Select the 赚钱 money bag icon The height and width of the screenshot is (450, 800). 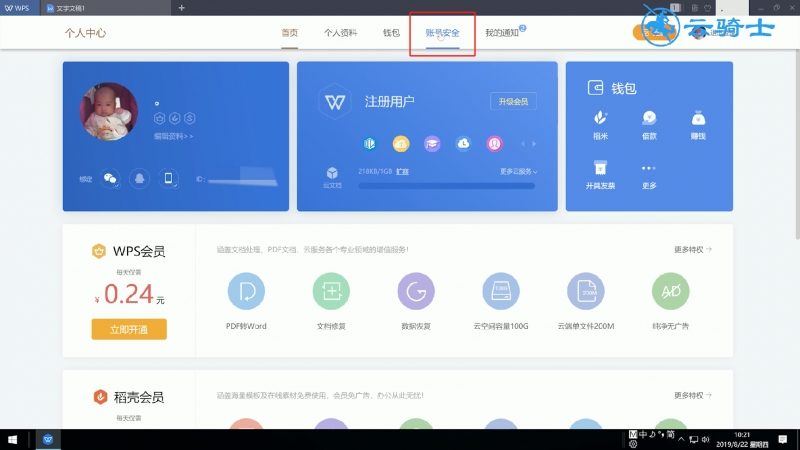point(698,118)
